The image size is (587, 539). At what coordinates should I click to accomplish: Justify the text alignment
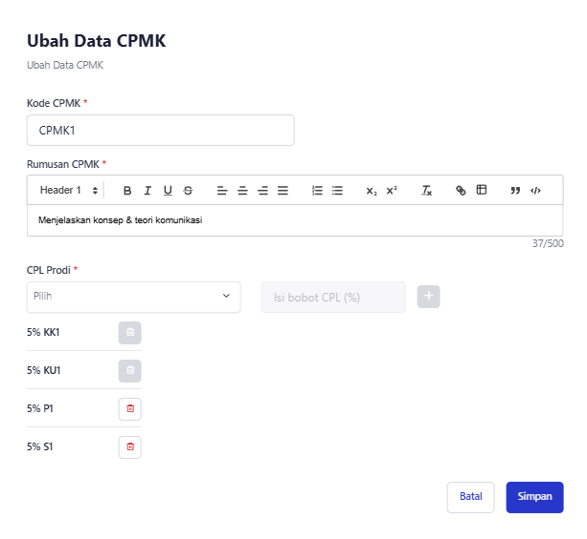283,191
